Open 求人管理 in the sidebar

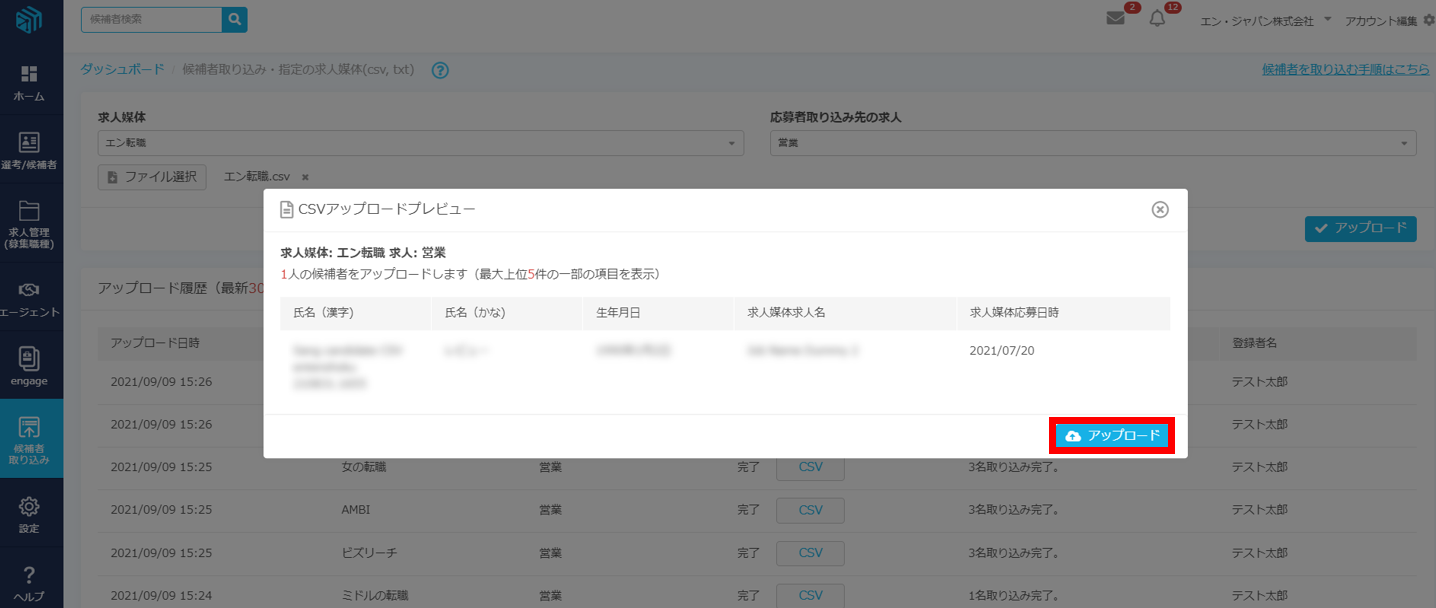pyautogui.click(x=30, y=224)
